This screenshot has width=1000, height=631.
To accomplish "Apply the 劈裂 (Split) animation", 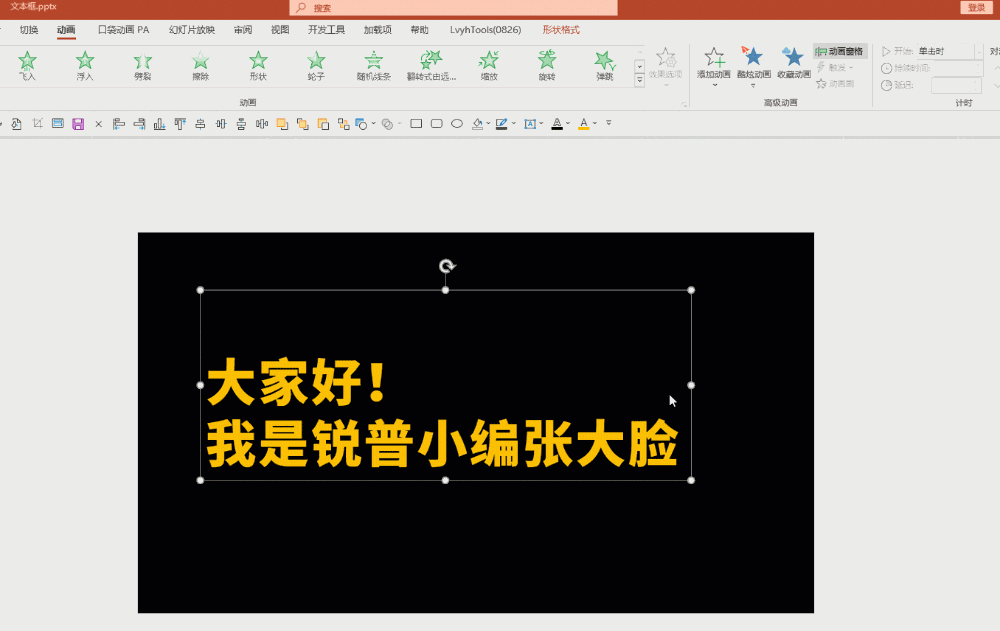I will tap(143, 66).
